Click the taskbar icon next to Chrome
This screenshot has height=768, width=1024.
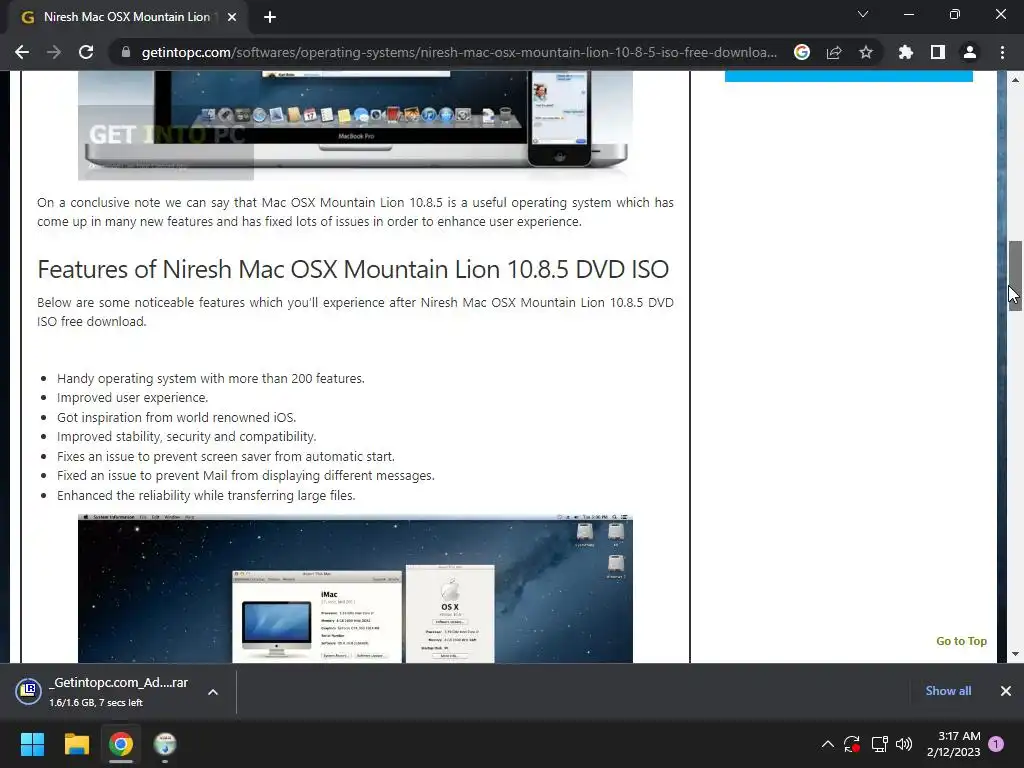tap(165, 744)
